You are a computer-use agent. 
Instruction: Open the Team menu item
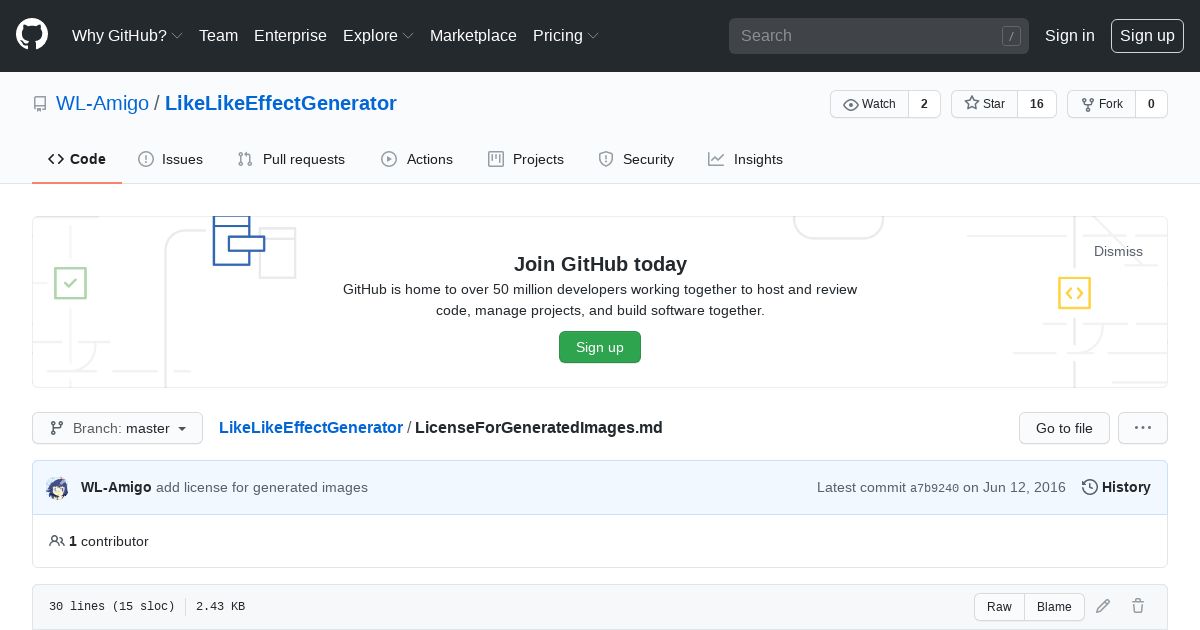click(x=218, y=35)
